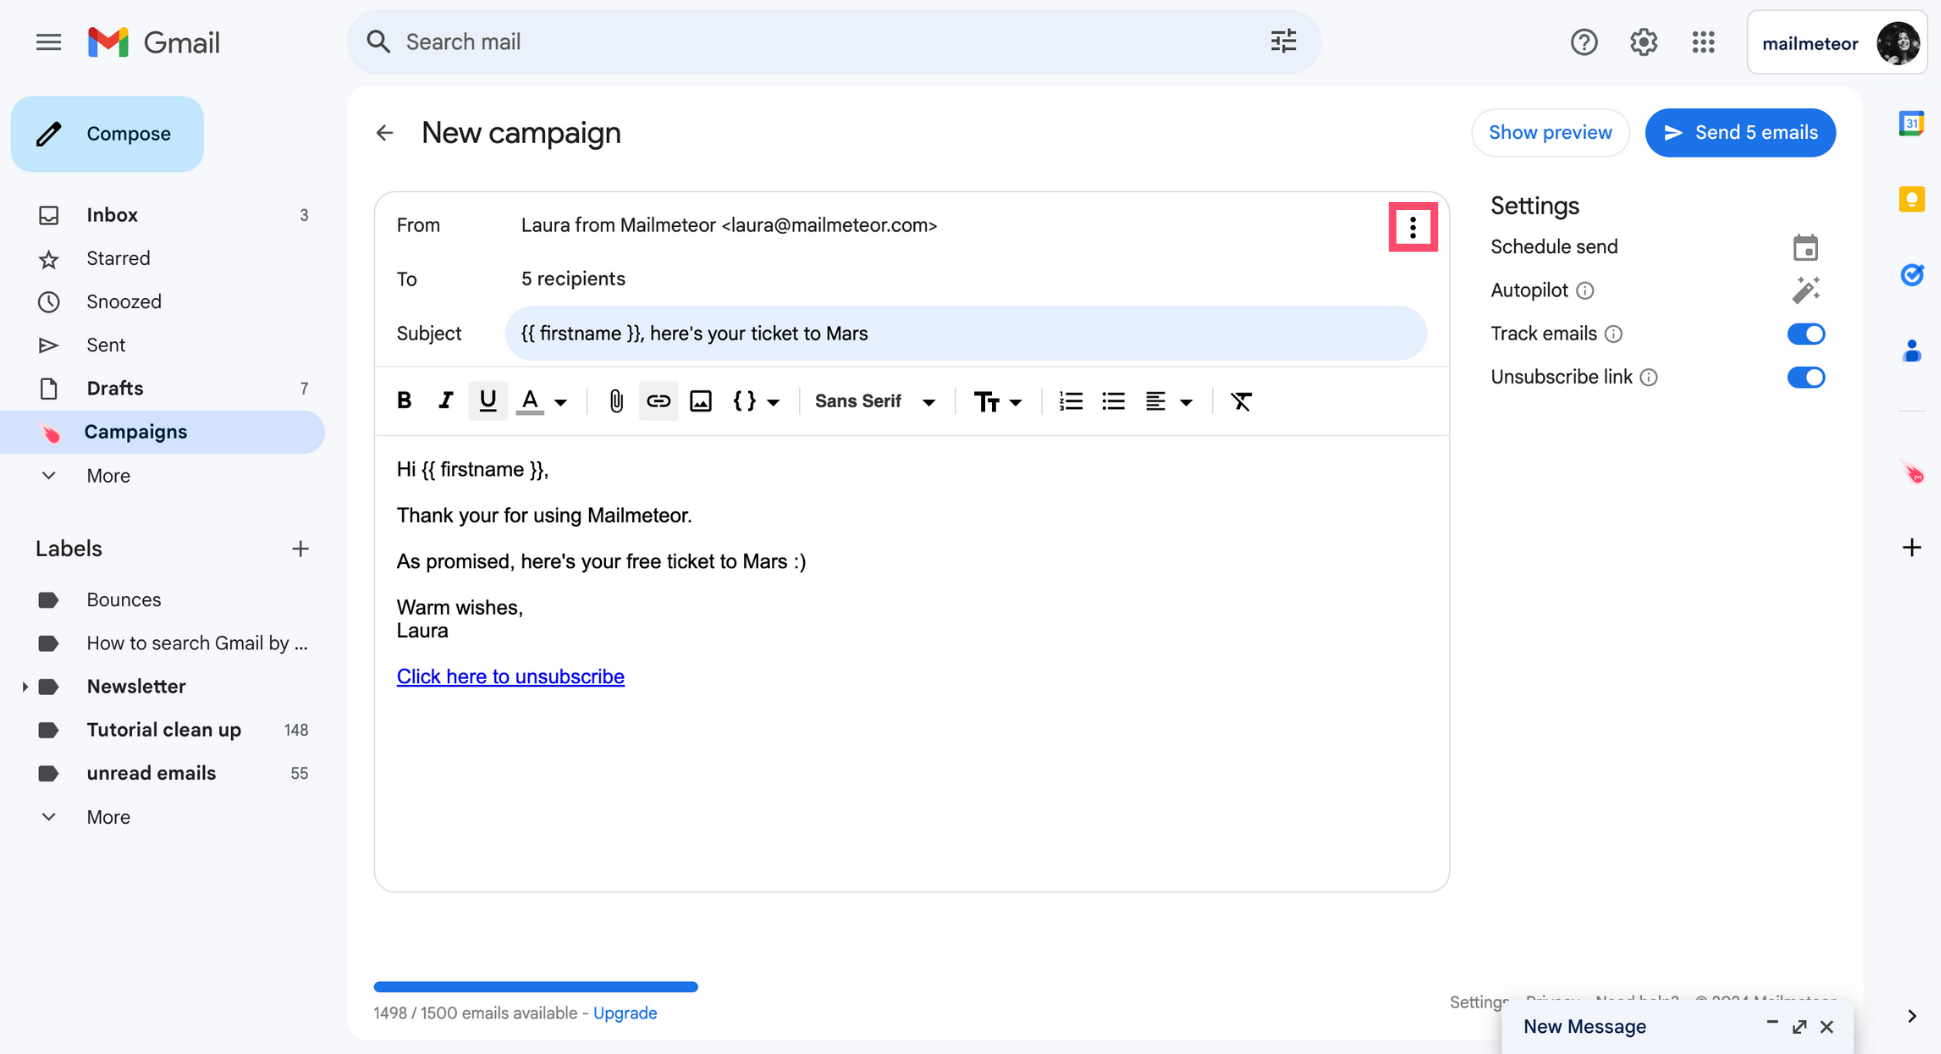Click Show preview button
The image size is (1941, 1054).
click(x=1550, y=133)
